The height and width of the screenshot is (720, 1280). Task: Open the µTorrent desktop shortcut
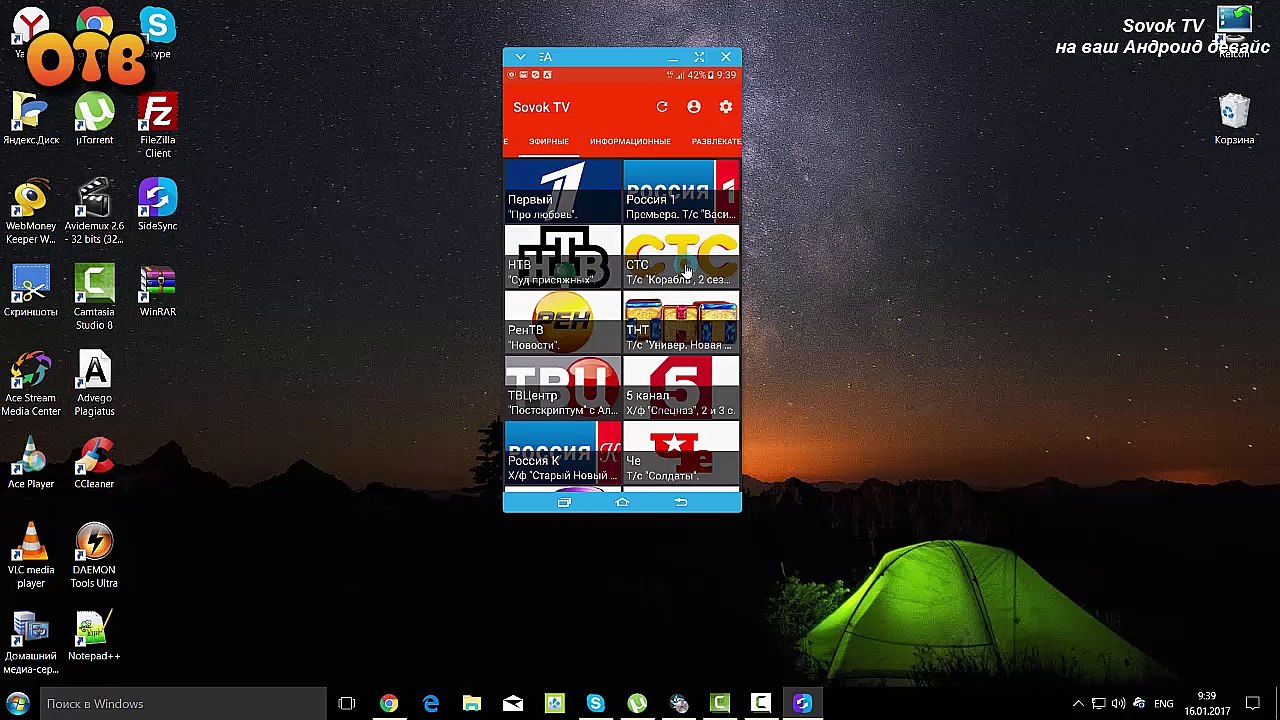coord(94,119)
